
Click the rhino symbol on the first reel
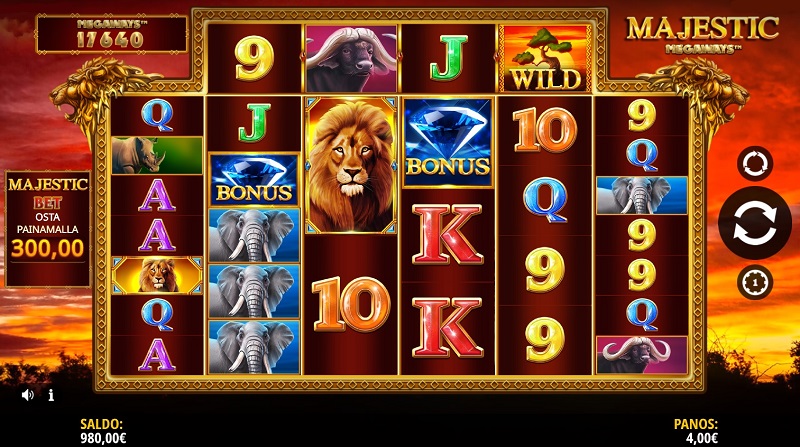click(x=157, y=155)
